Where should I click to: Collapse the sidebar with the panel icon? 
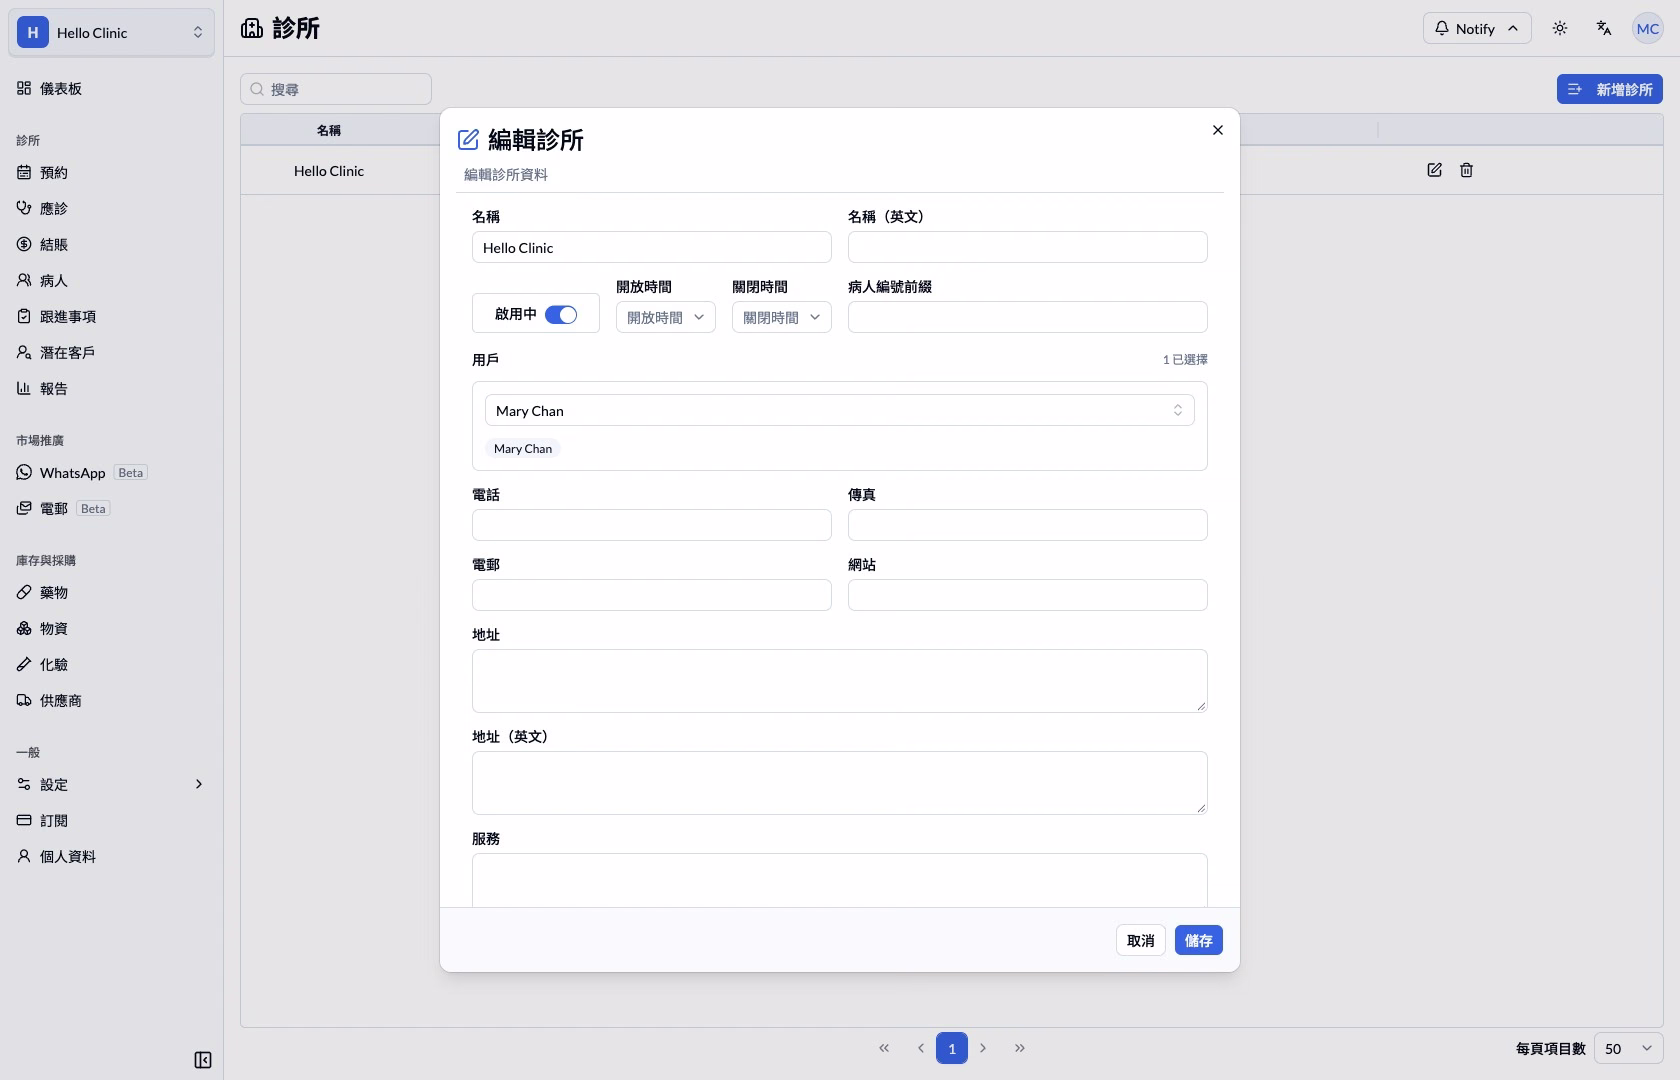click(203, 1060)
